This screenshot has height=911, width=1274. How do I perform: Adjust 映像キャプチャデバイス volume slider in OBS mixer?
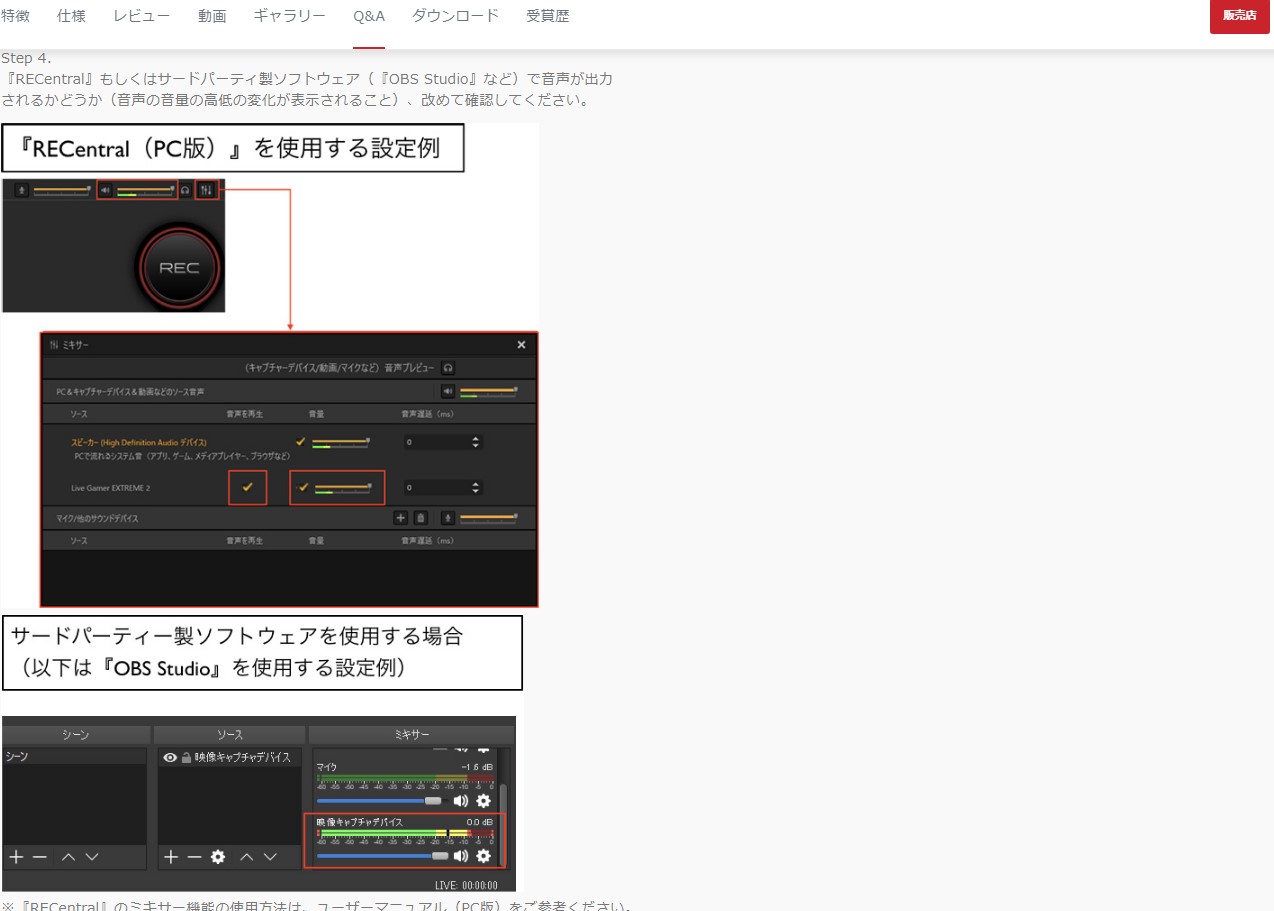tap(383, 856)
